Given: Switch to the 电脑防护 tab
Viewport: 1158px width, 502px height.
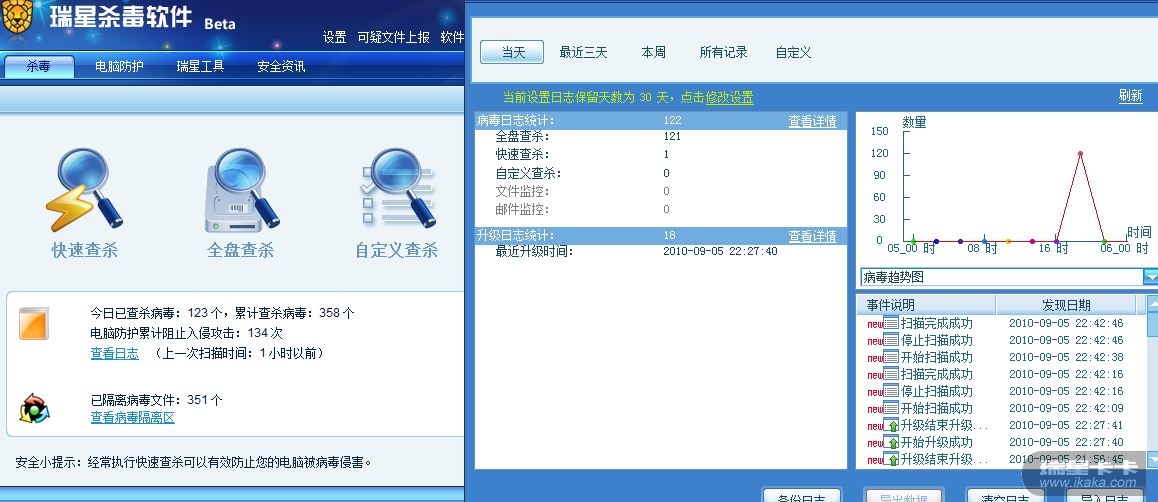Looking at the screenshot, I should pyautogui.click(x=120, y=66).
